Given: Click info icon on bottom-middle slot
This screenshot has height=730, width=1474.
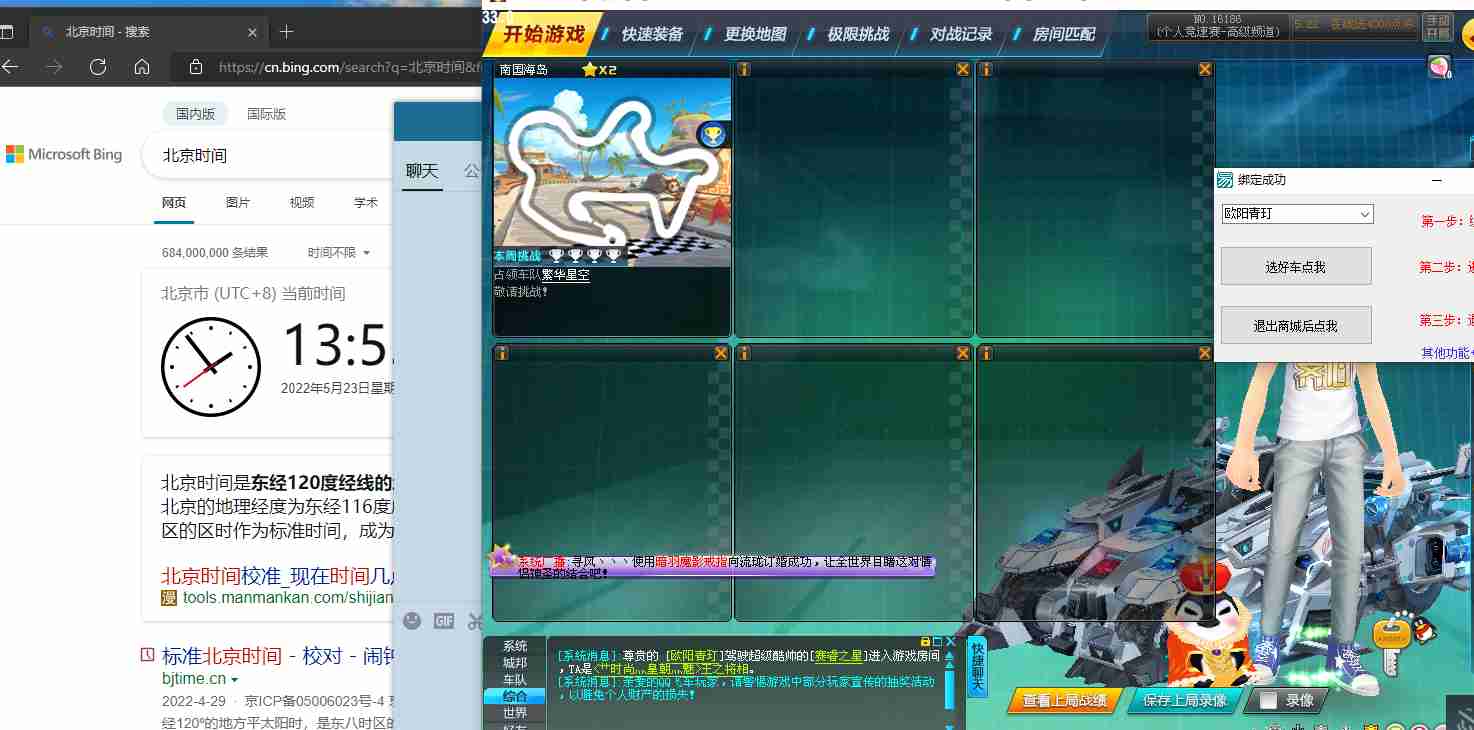Looking at the screenshot, I should 744,353.
